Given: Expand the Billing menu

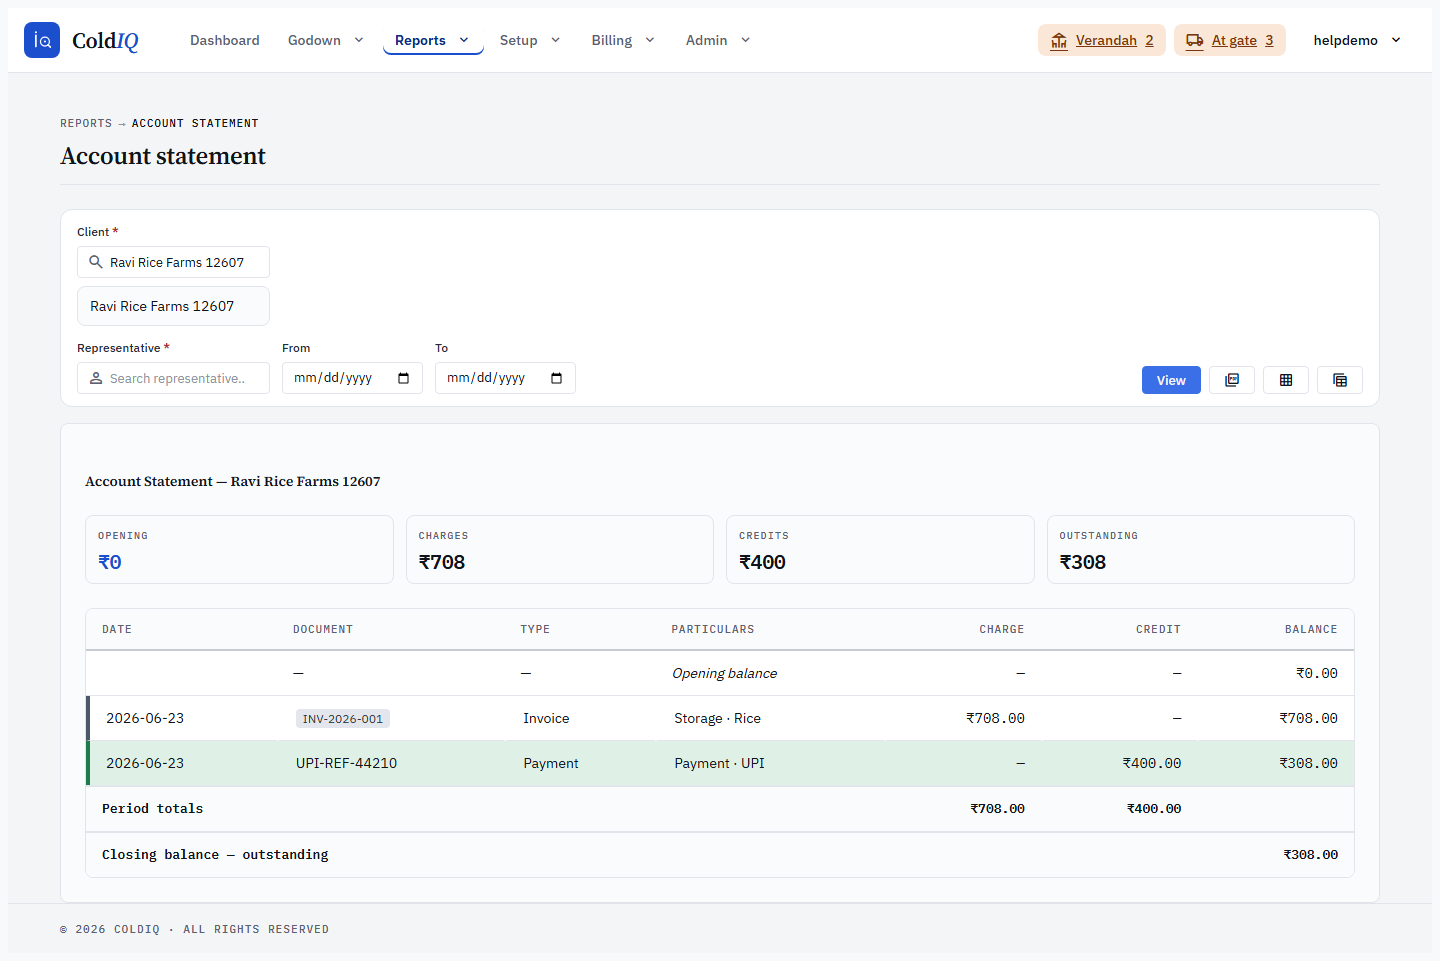Looking at the screenshot, I should [x=623, y=40].
